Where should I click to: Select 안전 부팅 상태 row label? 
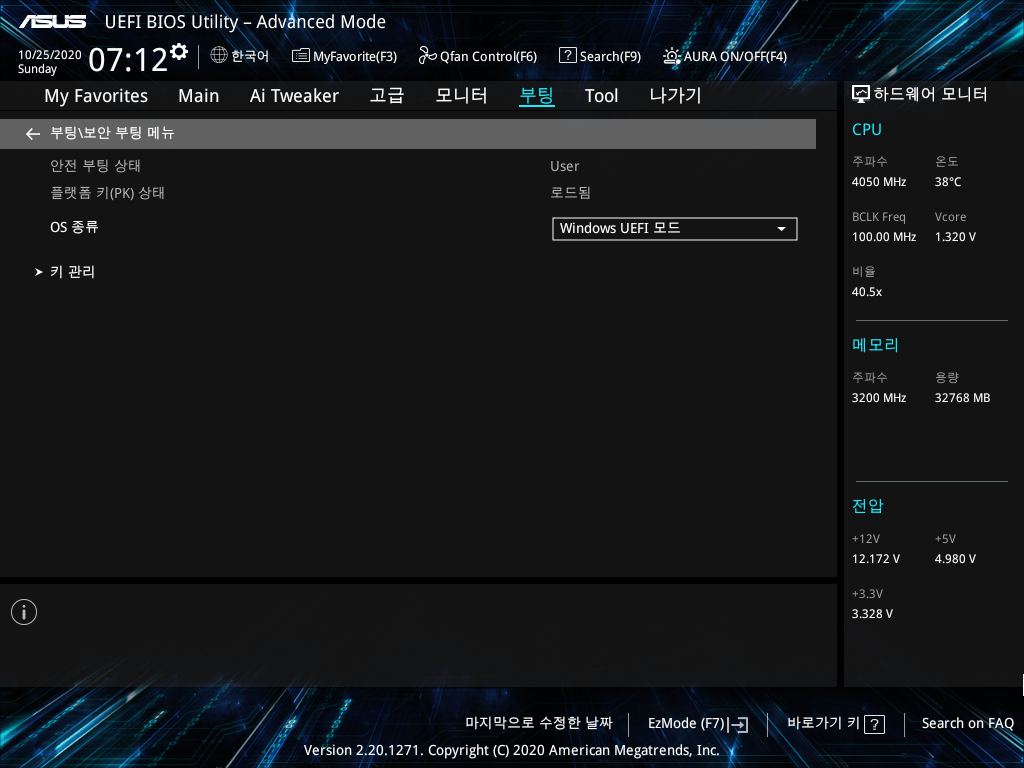click(95, 166)
